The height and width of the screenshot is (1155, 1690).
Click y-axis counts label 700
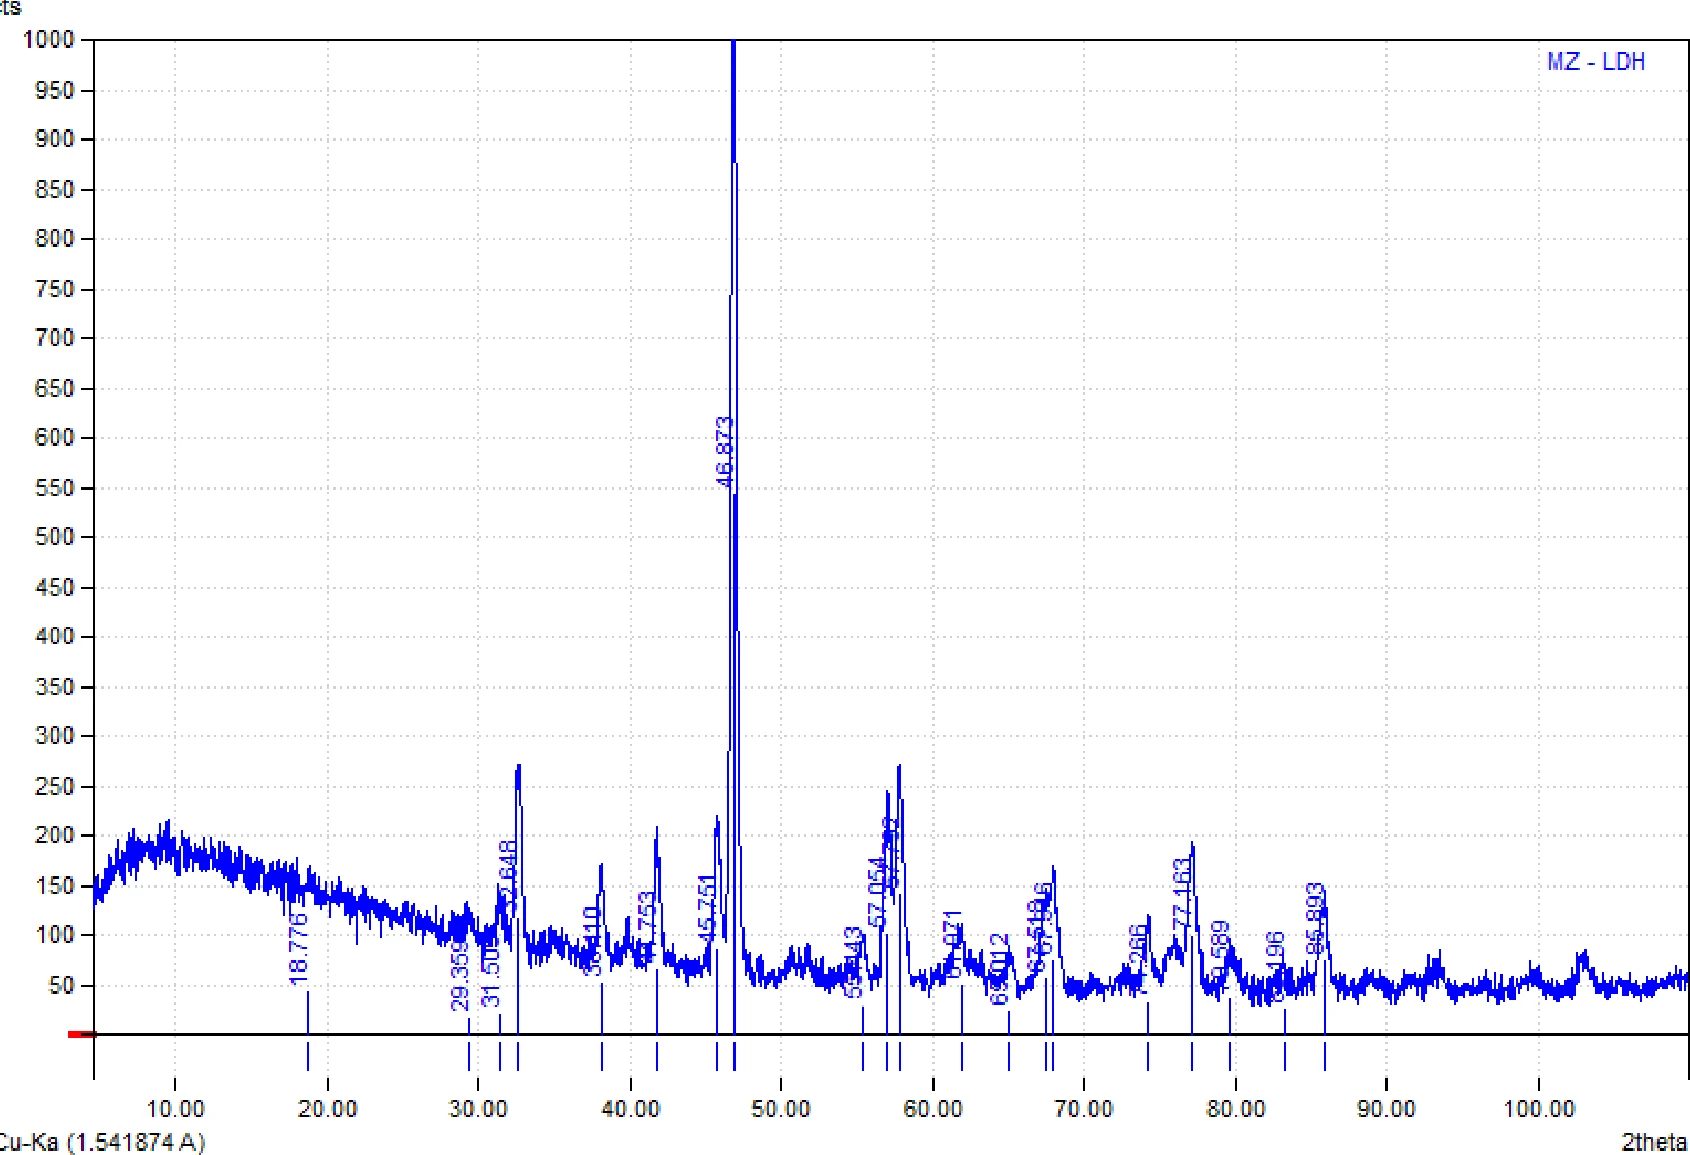54,338
